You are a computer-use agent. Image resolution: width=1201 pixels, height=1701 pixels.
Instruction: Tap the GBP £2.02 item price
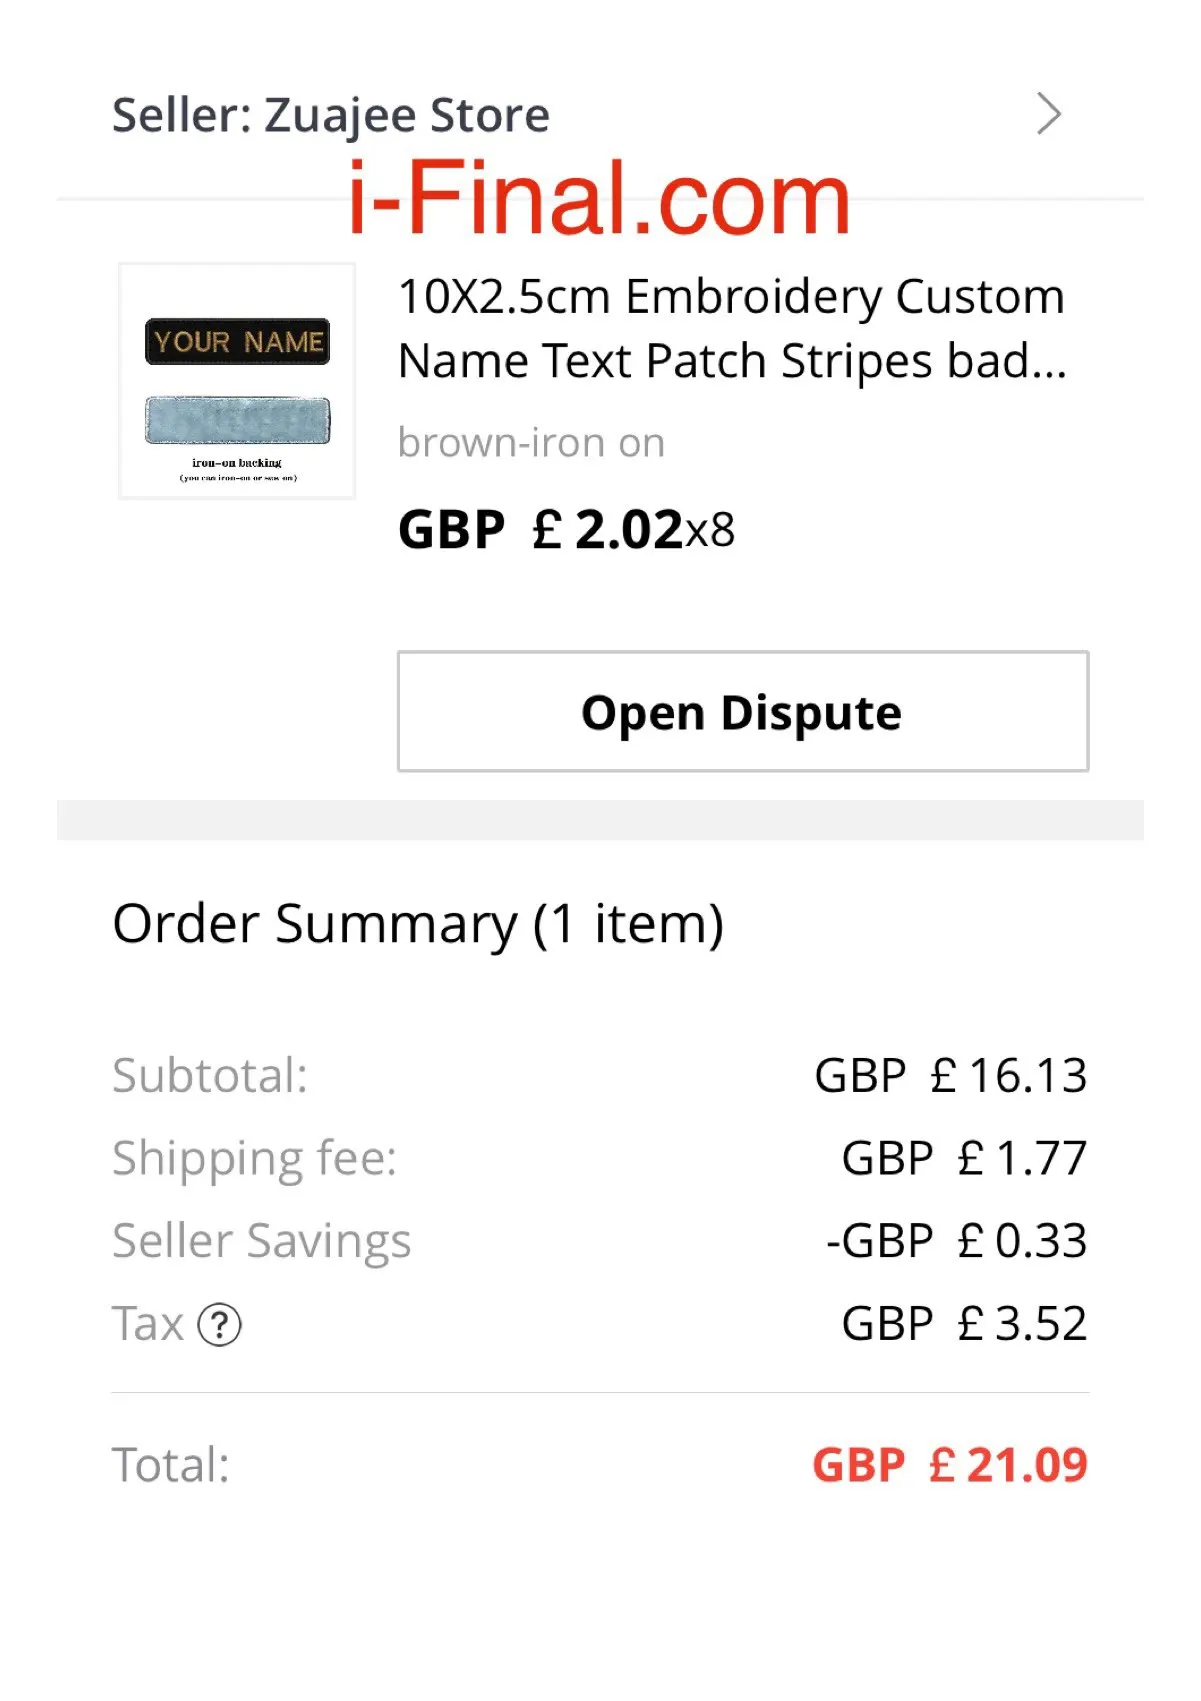pyautogui.click(x=540, y=530)
